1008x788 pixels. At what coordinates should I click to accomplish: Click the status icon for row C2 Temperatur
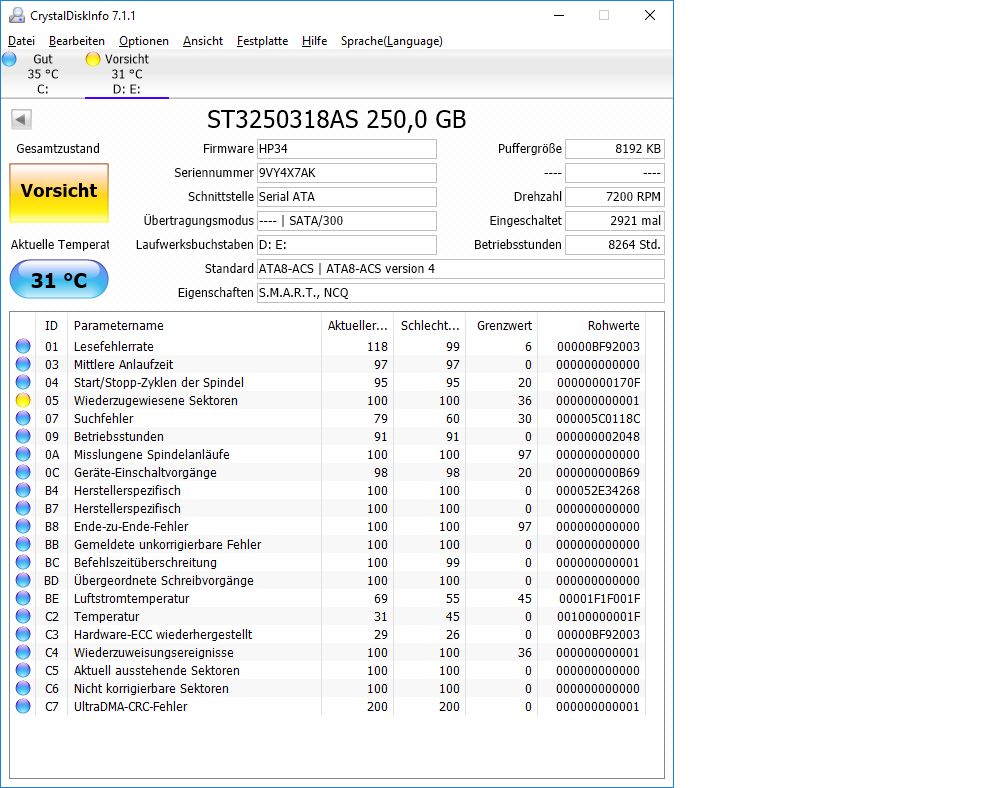[x=23, y=616]
